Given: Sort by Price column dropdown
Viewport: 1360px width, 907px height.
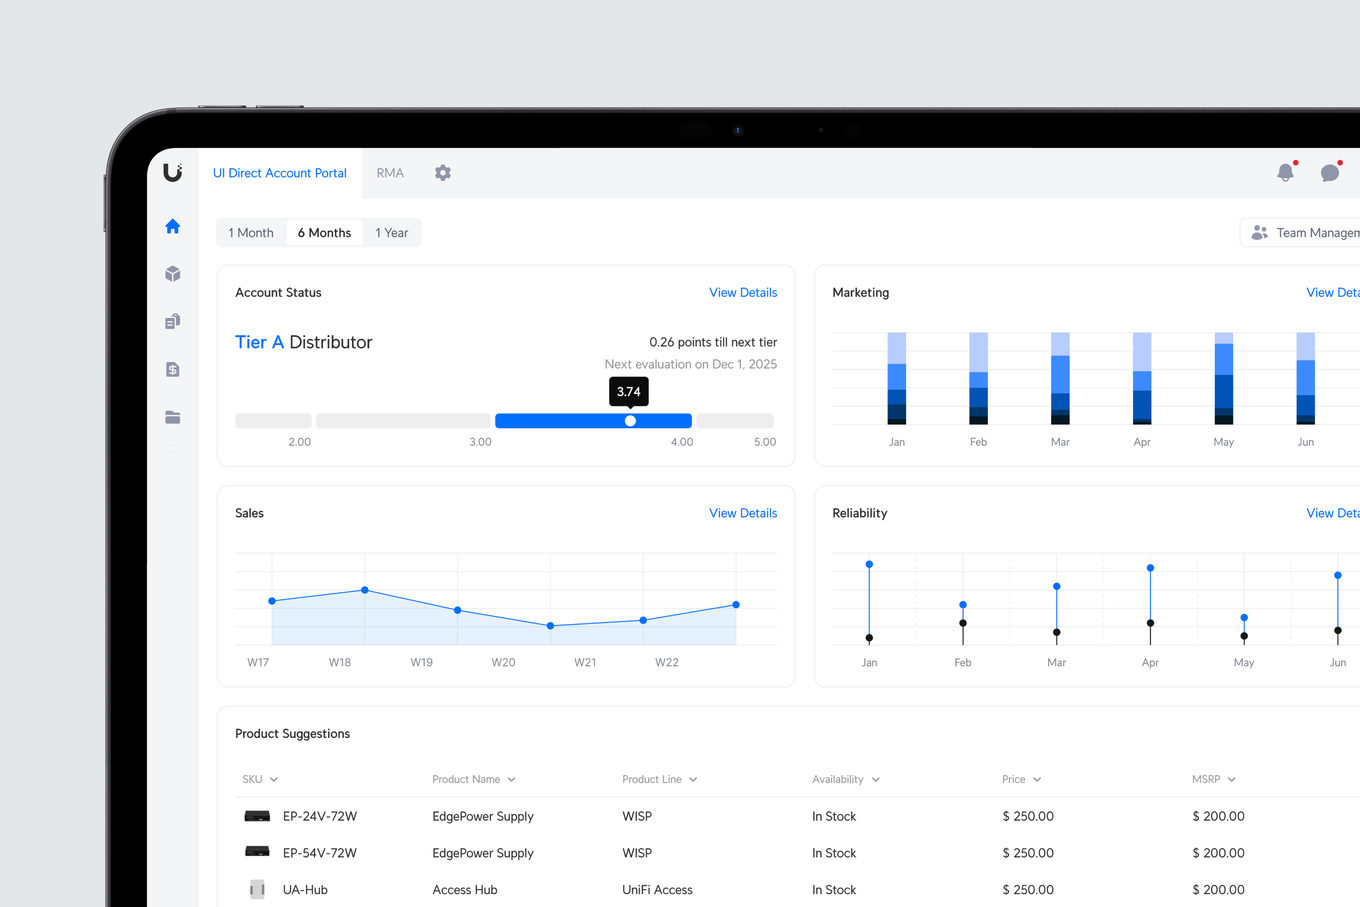Looking at the screenshot, I should (x=1022, y=779).
